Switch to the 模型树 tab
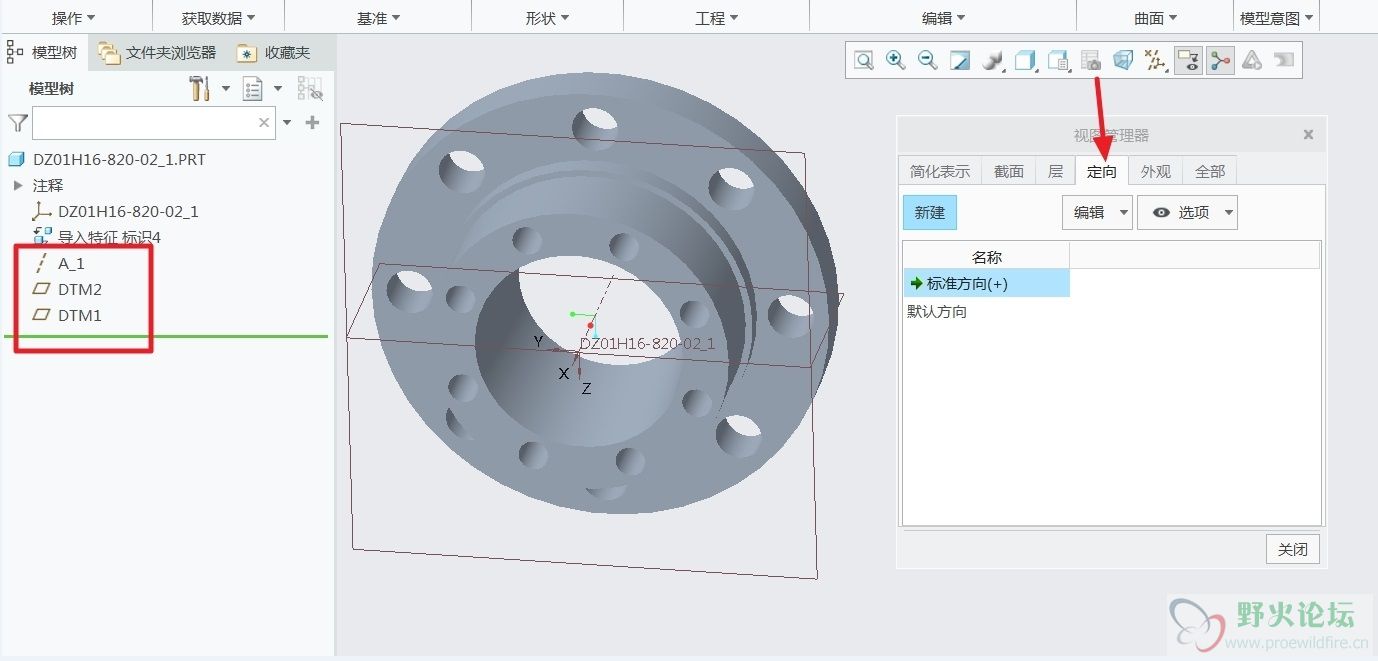Viewport: 1378px width, 661px height. 43,52
